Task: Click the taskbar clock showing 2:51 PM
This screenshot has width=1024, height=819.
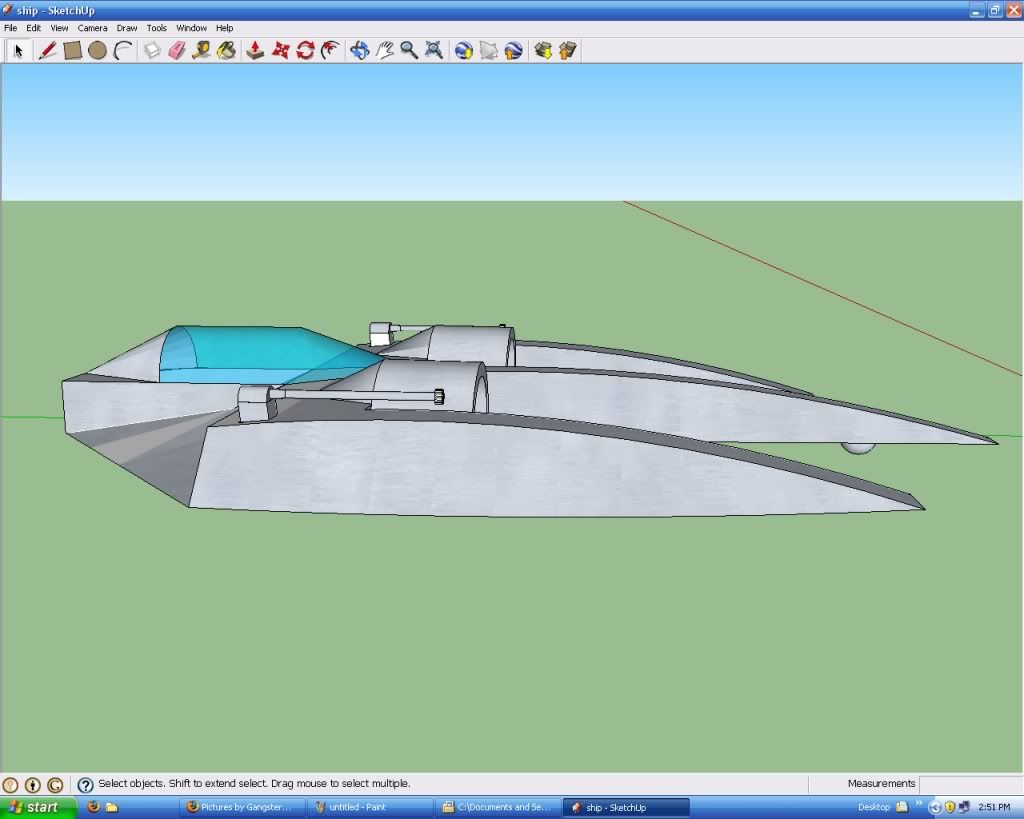Action: point(994,807)
